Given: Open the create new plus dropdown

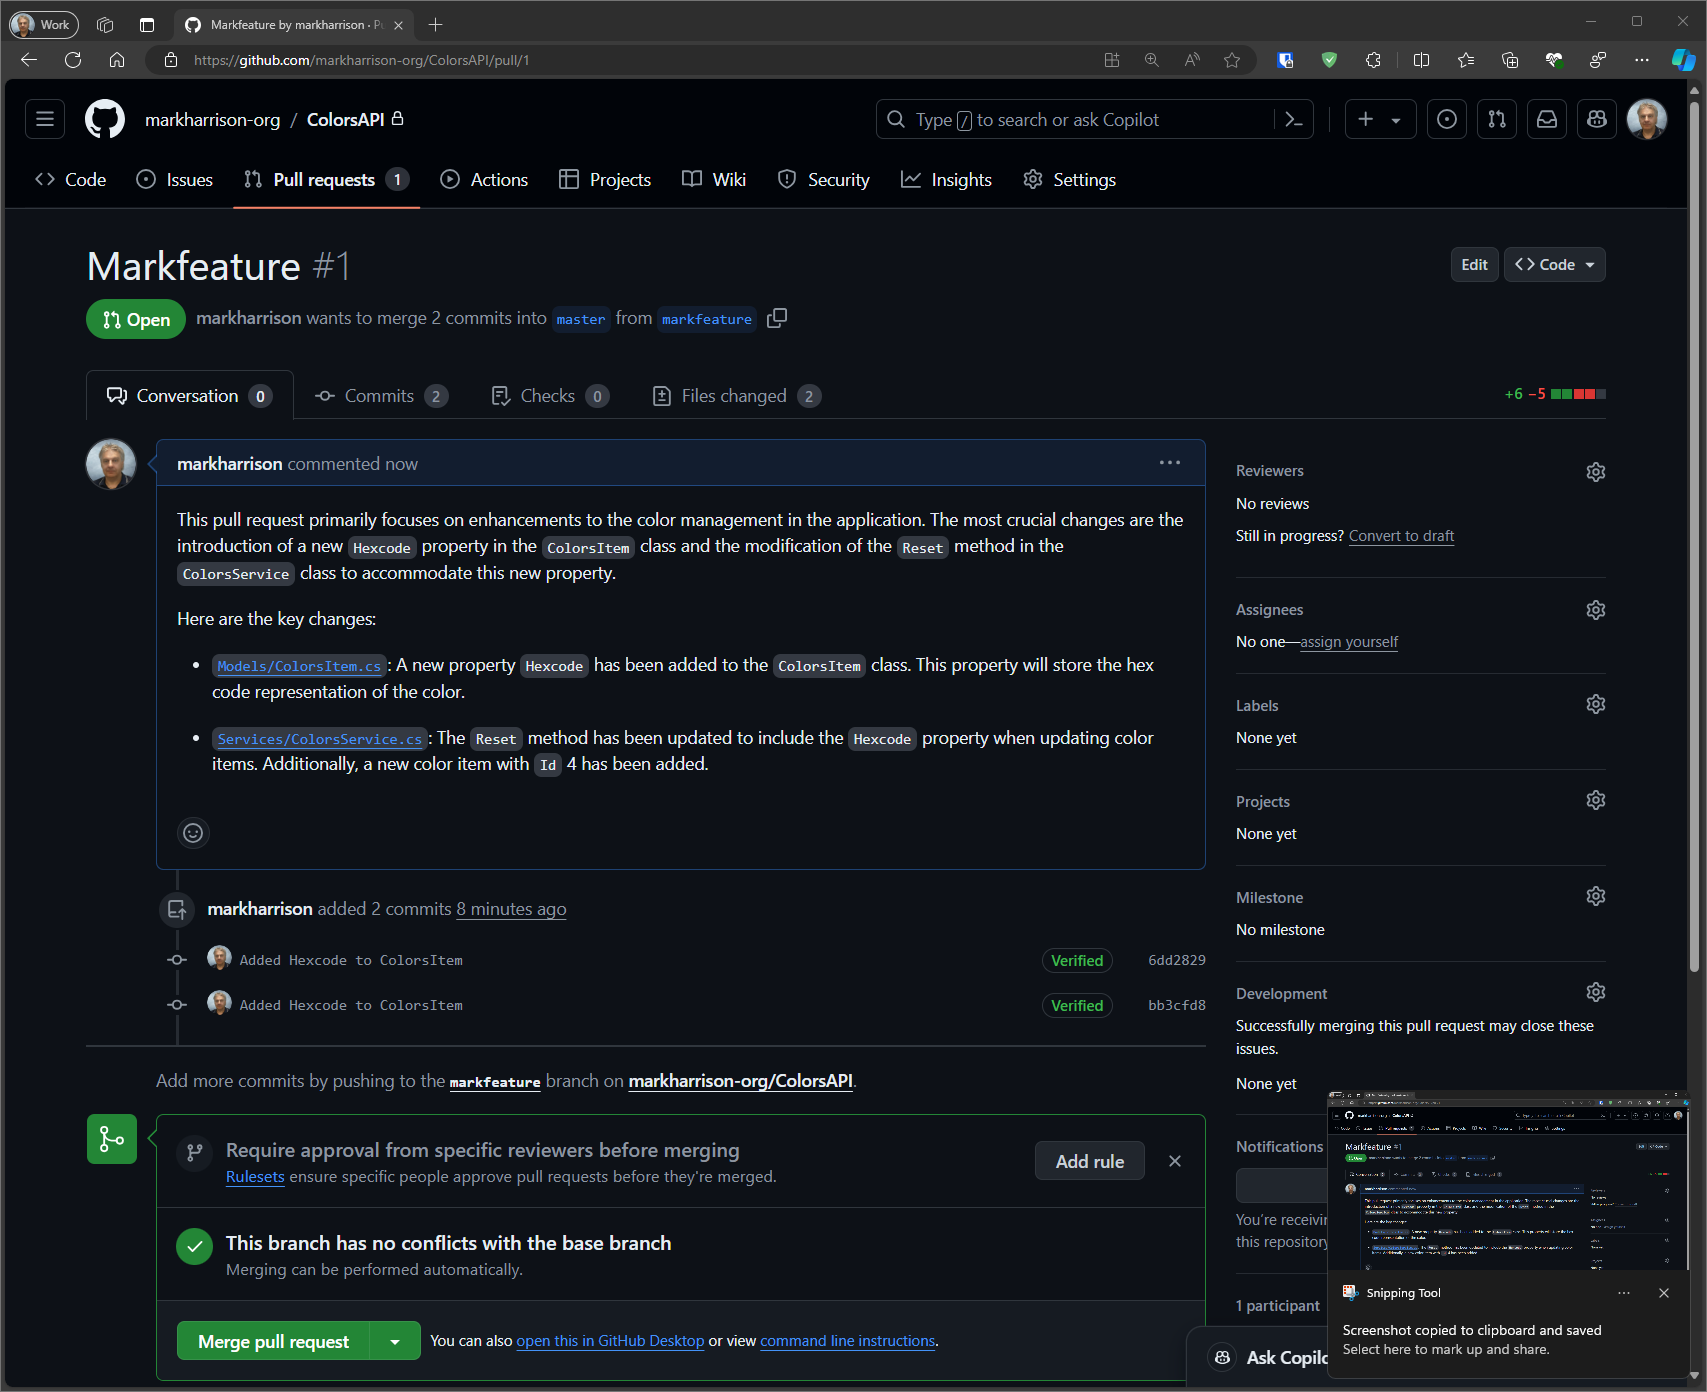Looking at the screenshot, I should (x=1379, y=120).
